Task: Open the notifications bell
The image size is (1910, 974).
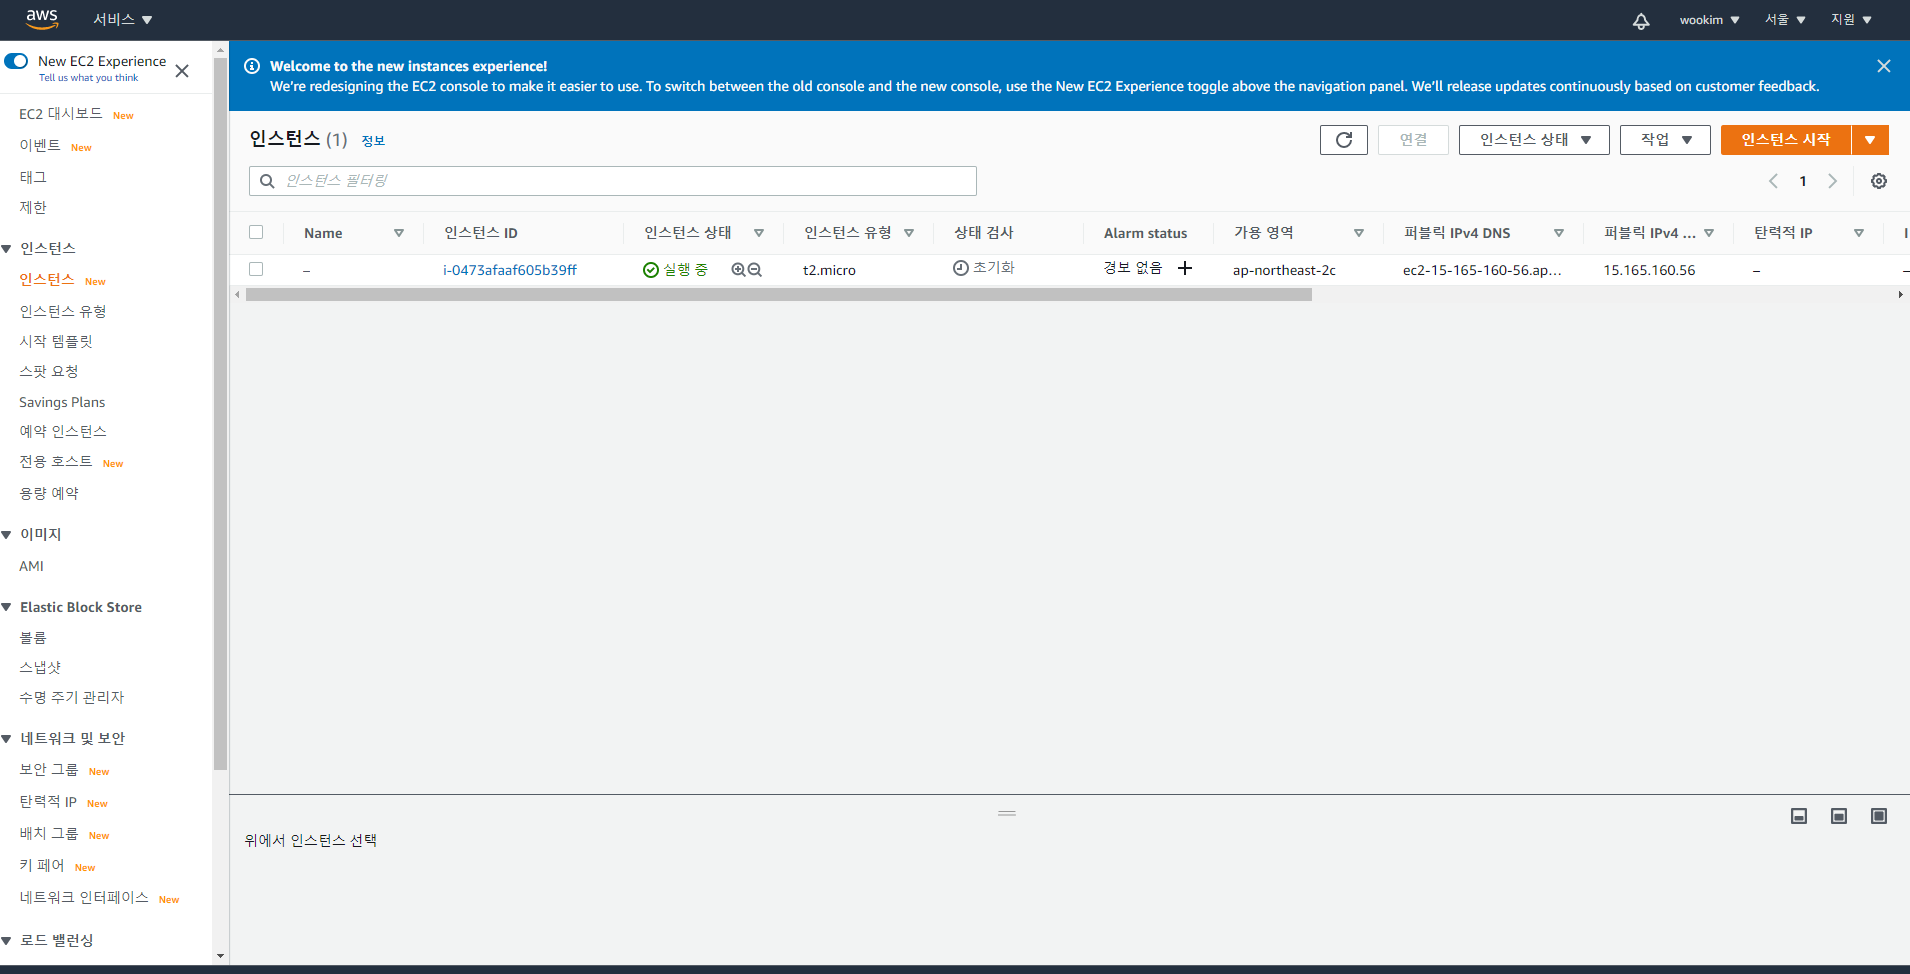Action: [x=1641, y=20]
